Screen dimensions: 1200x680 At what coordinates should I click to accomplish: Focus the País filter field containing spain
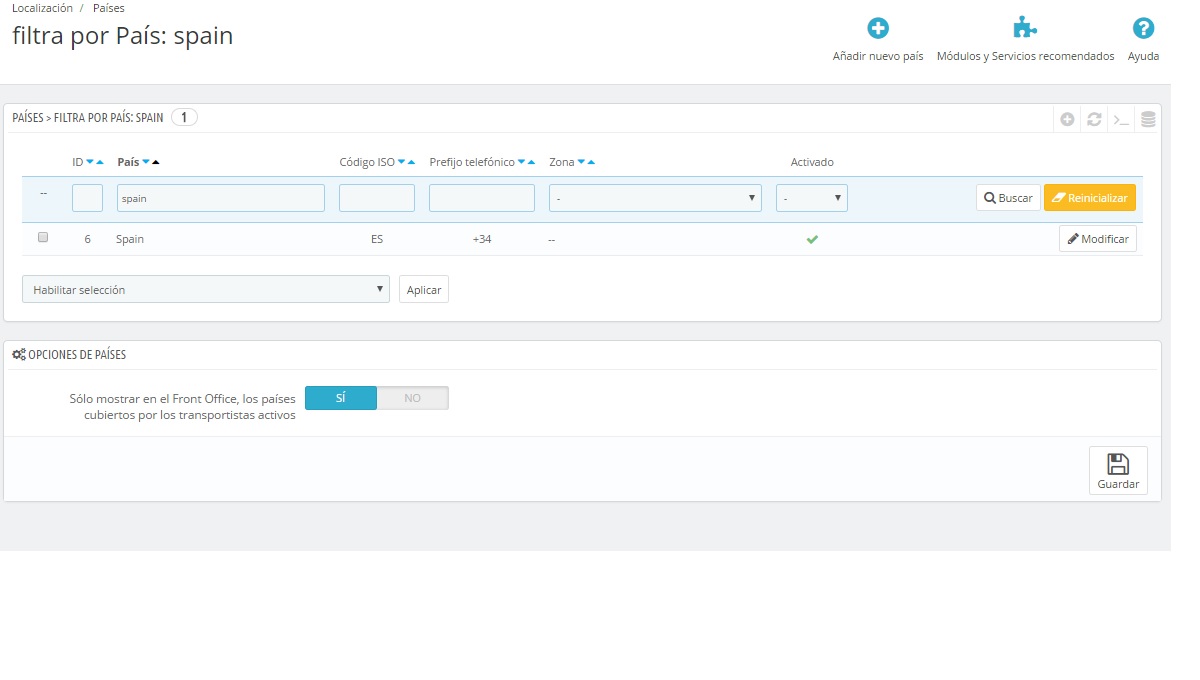pos(221,198)
